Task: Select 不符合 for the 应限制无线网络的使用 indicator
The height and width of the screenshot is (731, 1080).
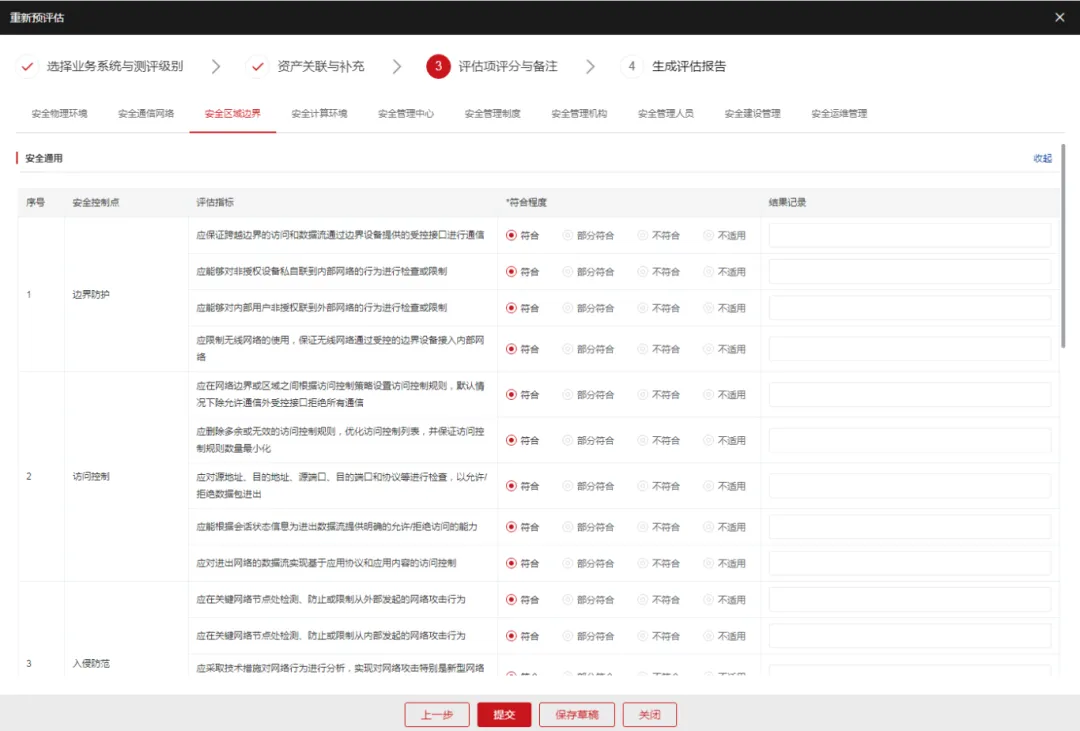Action: click(643, 349)
